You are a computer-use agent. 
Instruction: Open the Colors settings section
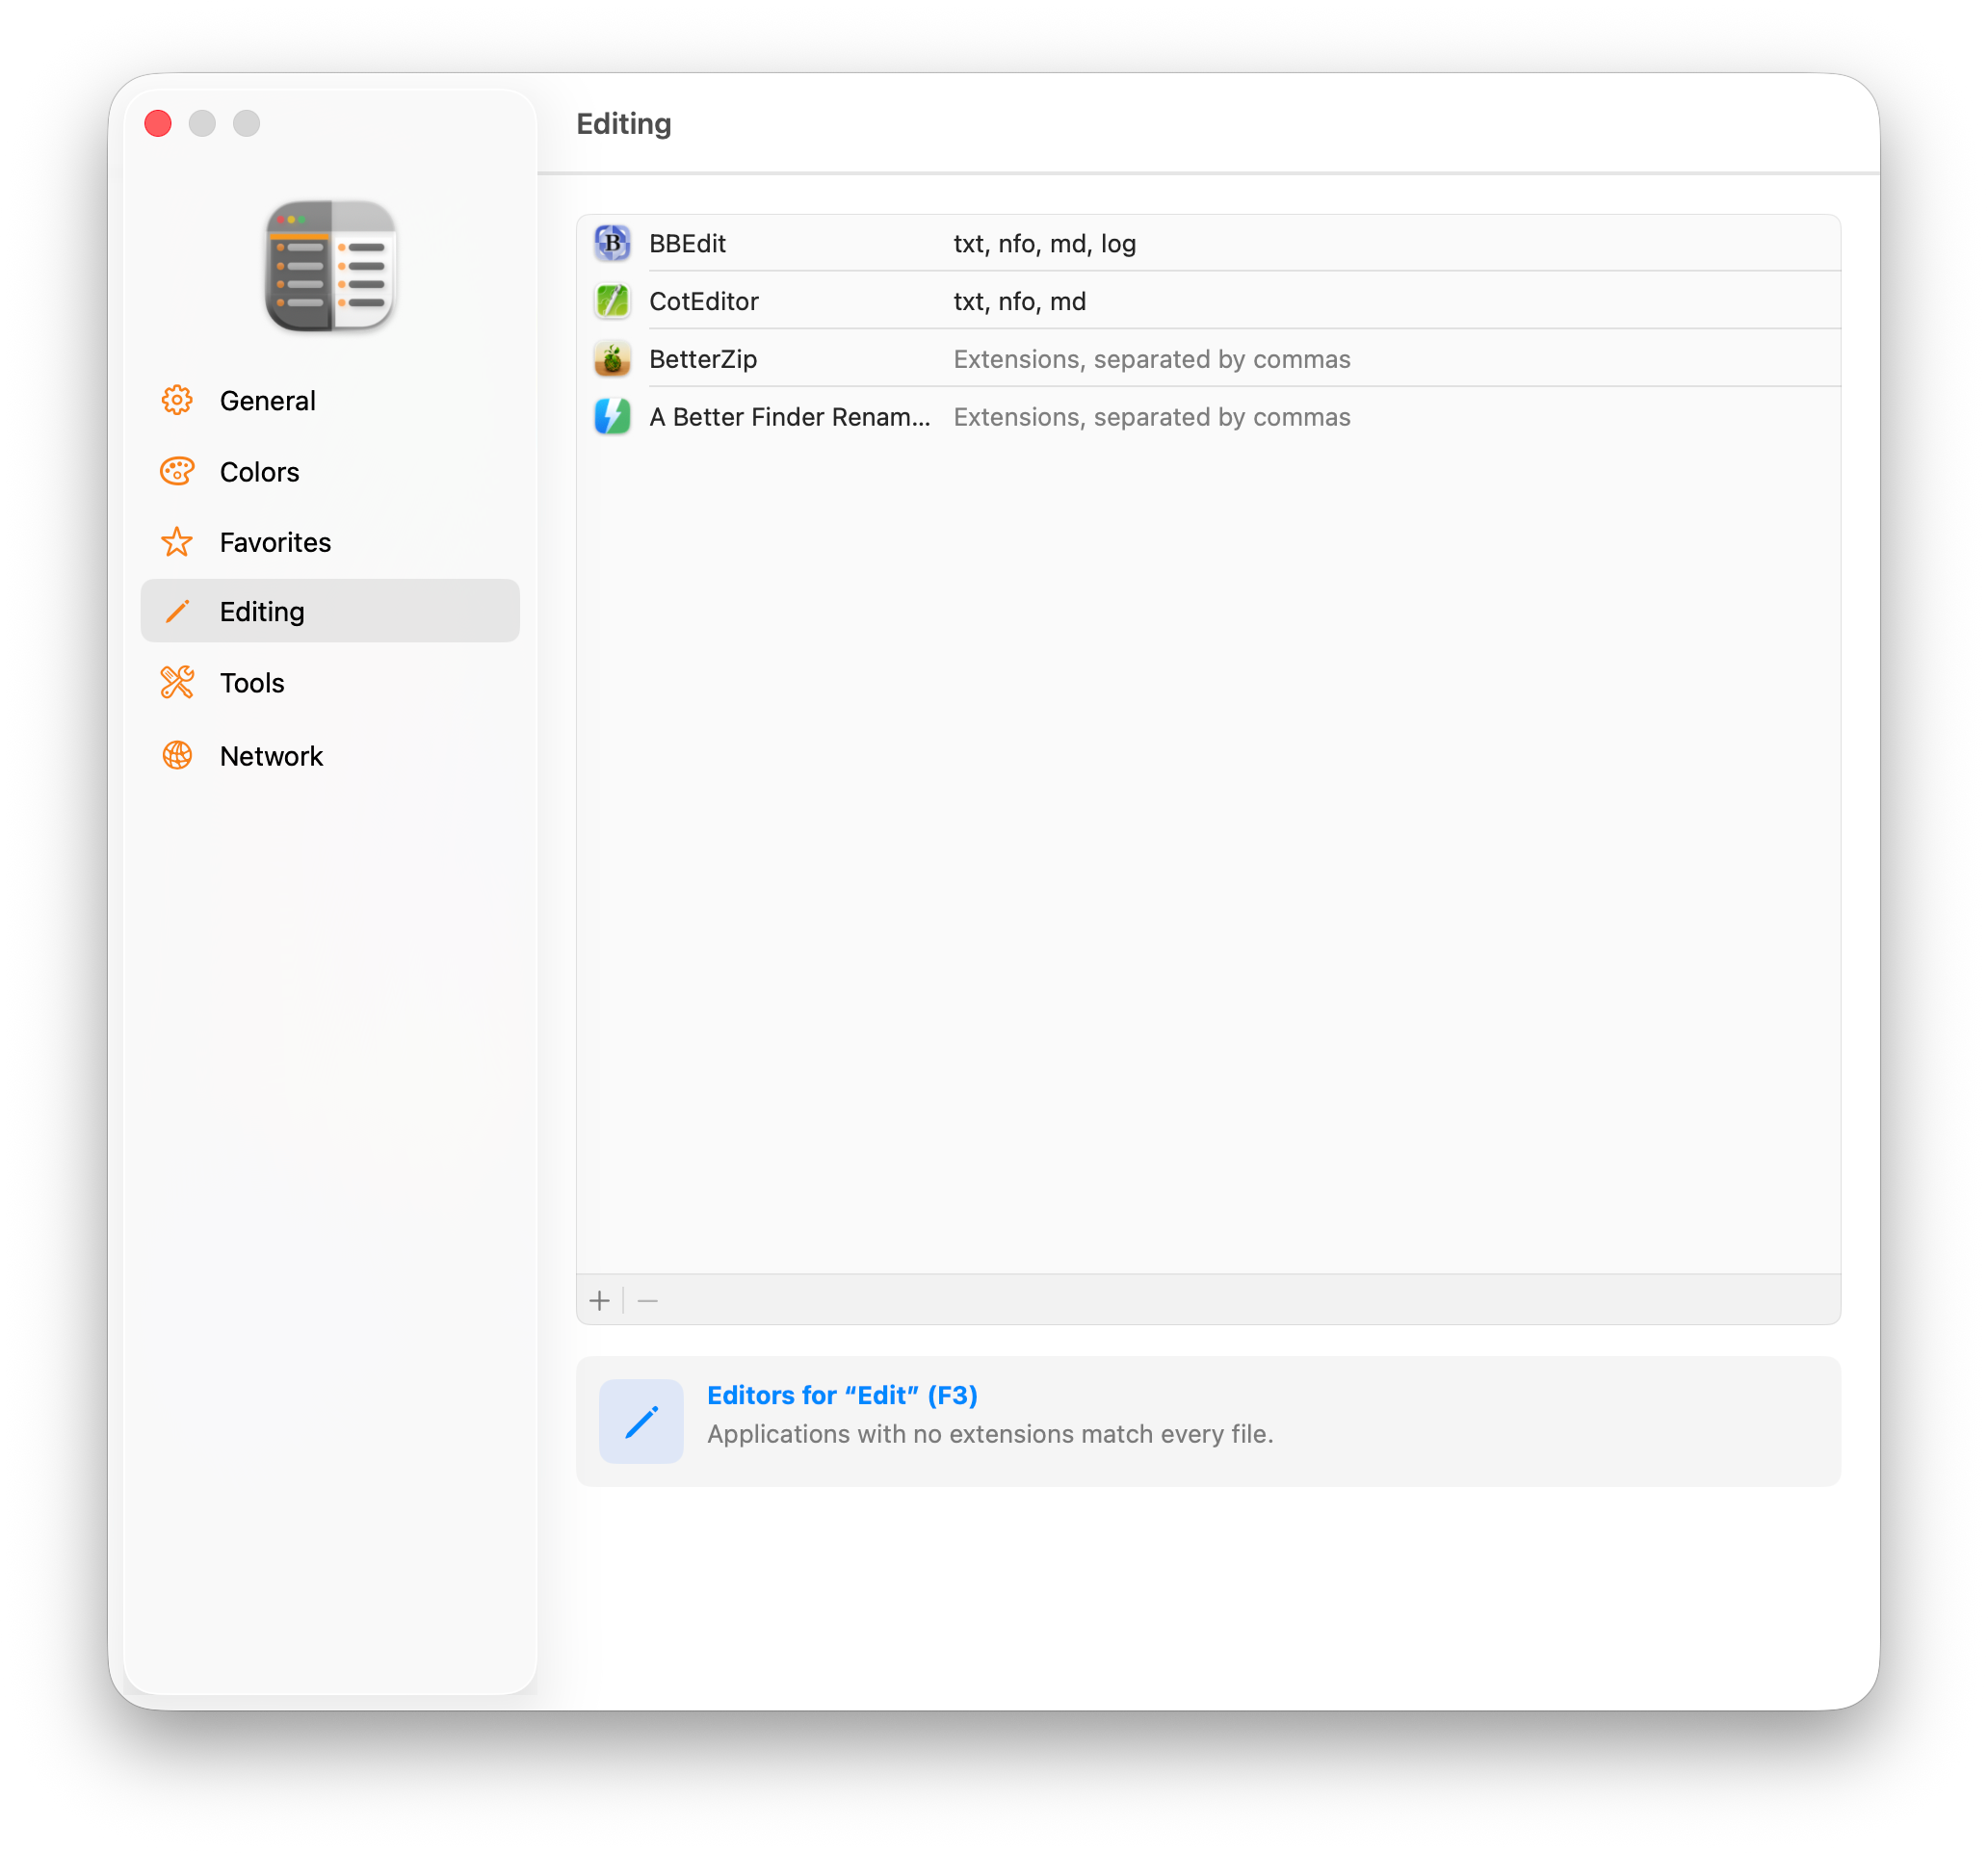pos(330,471)
